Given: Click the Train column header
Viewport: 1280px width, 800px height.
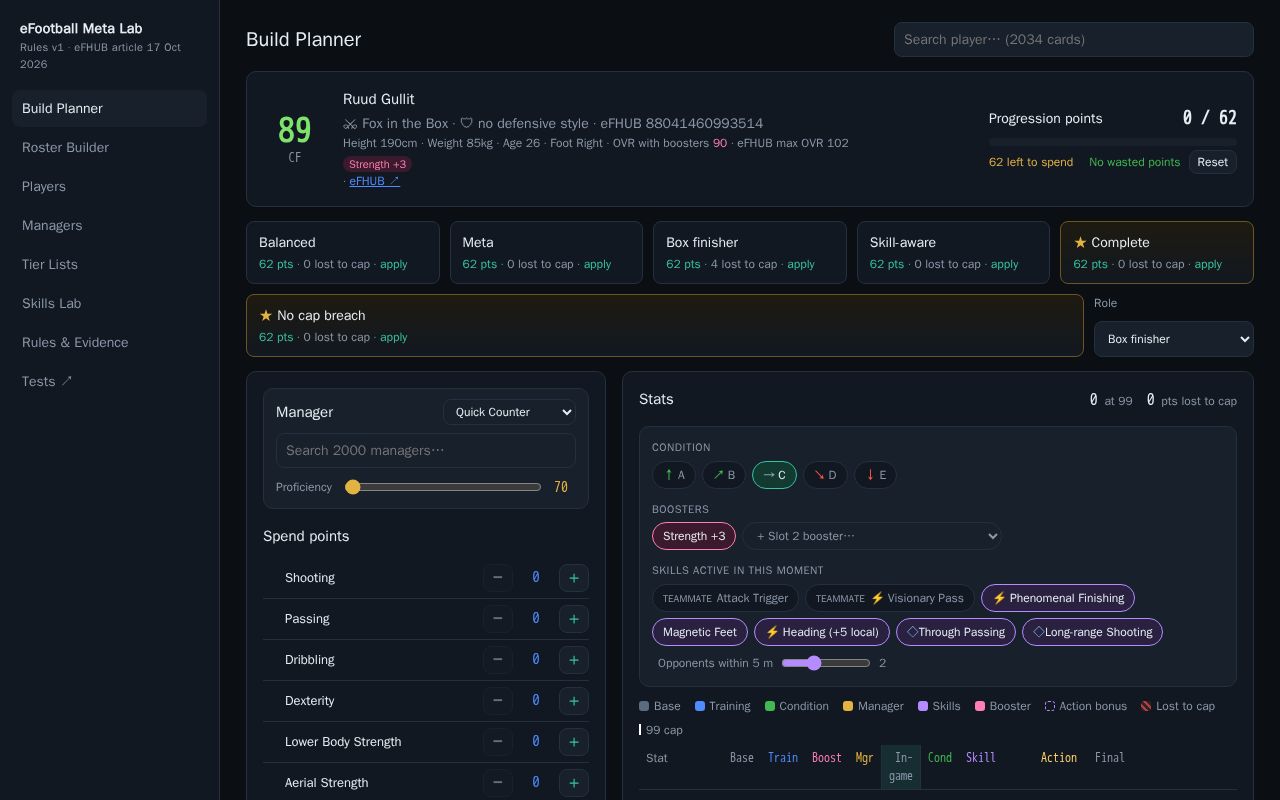Looking at the screenshot, I should (783, 758).
